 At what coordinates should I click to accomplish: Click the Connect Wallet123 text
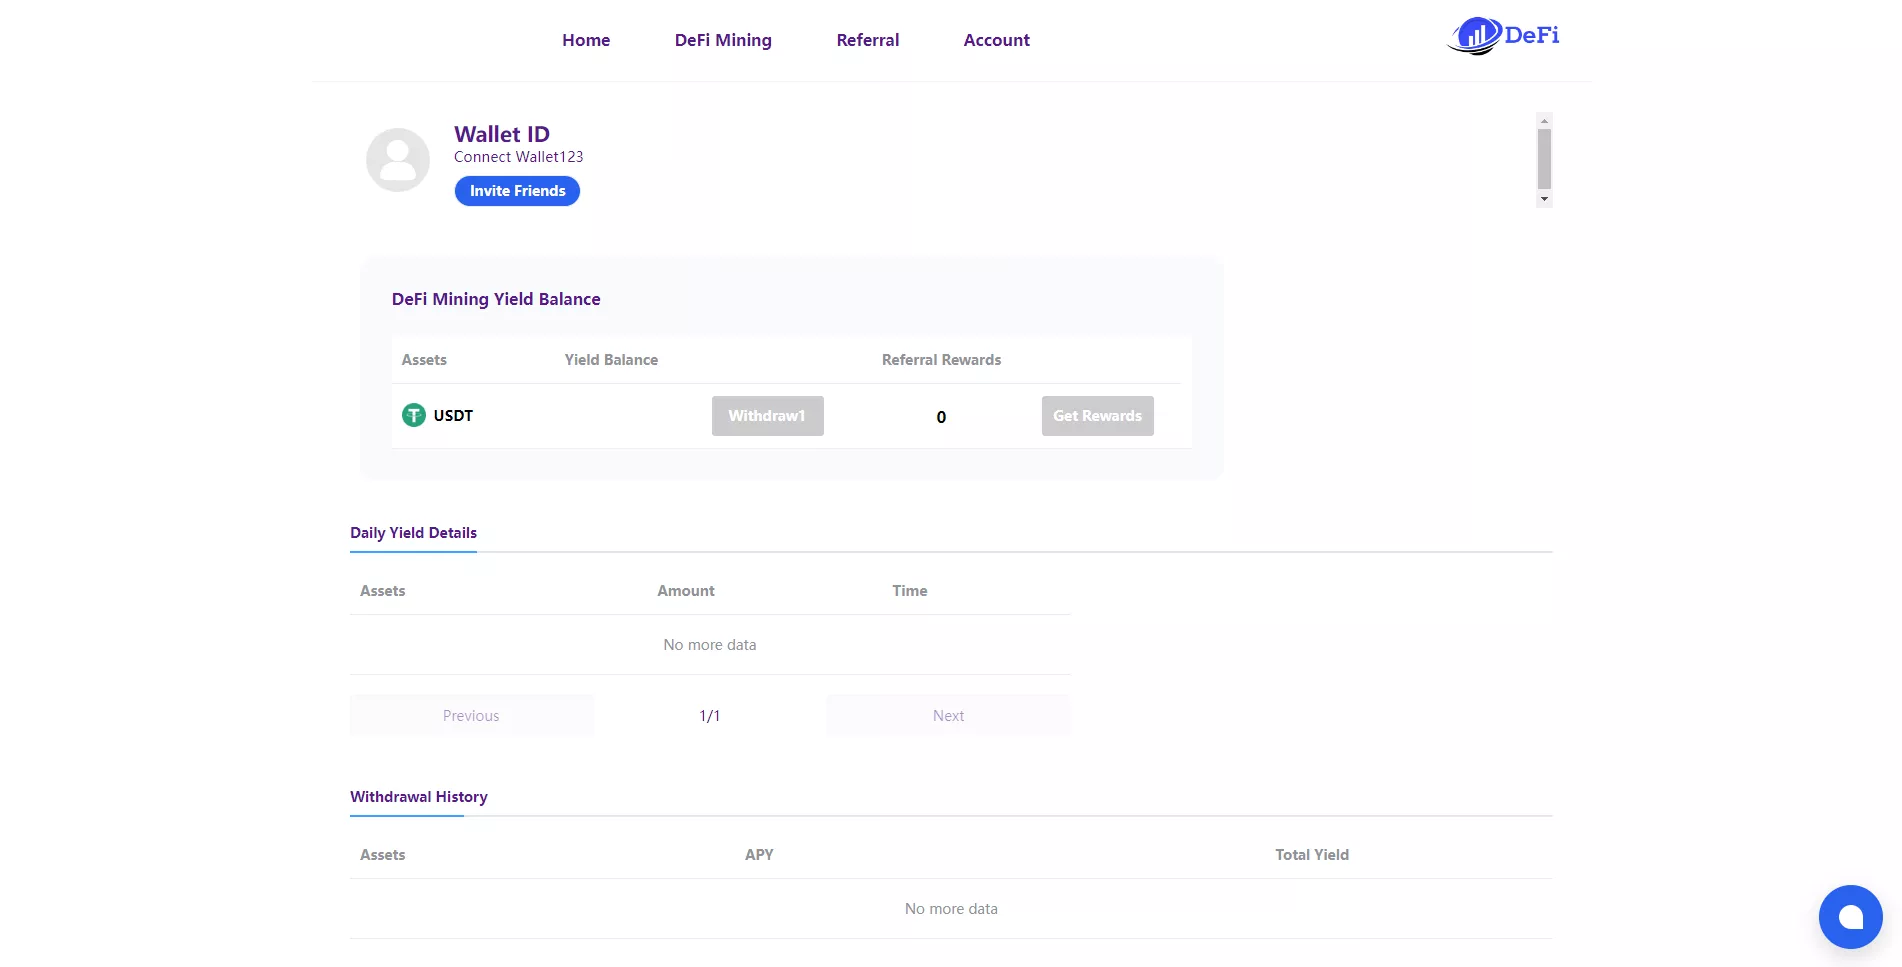pos(518,157)
